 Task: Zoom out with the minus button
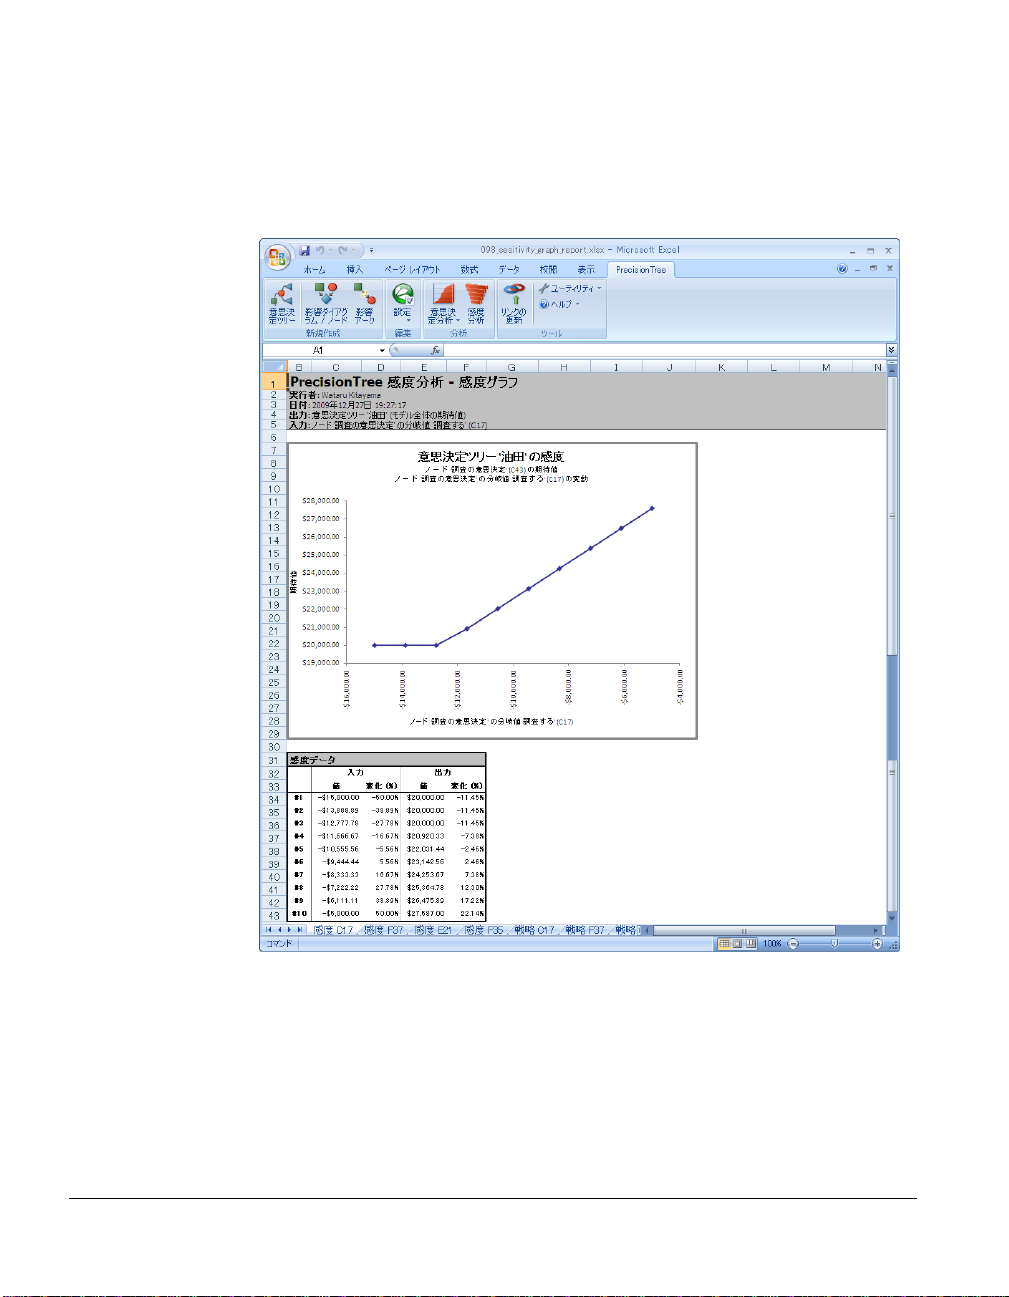coord(793,944)
